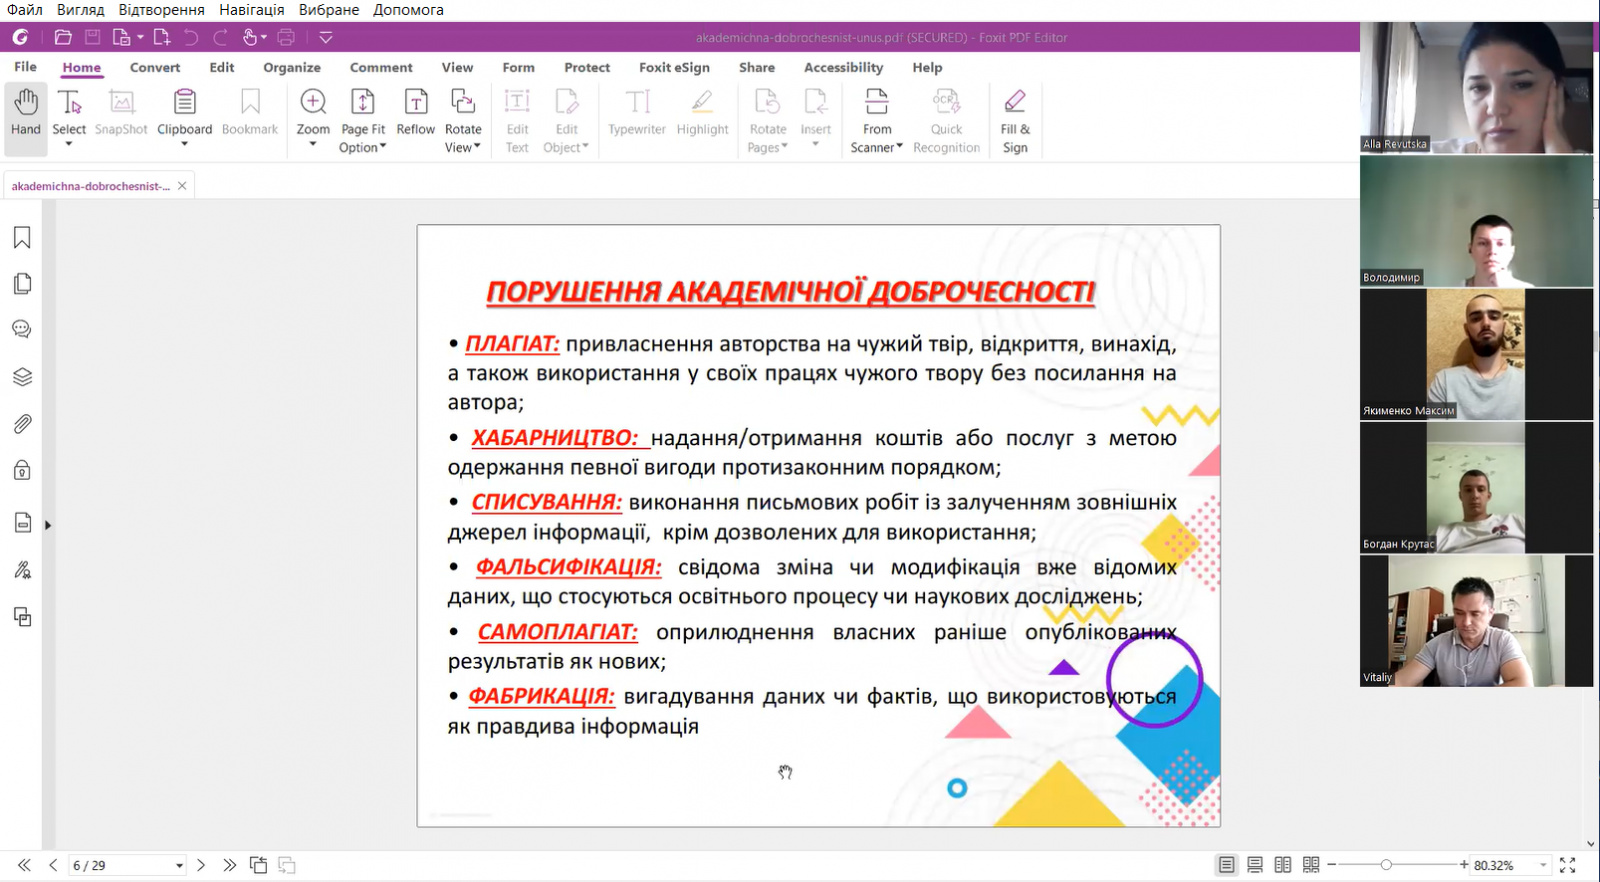Click the create new PDF page icon
Image resolution: width=1600 pixels, height=882 pixels.
pos(161,37)
